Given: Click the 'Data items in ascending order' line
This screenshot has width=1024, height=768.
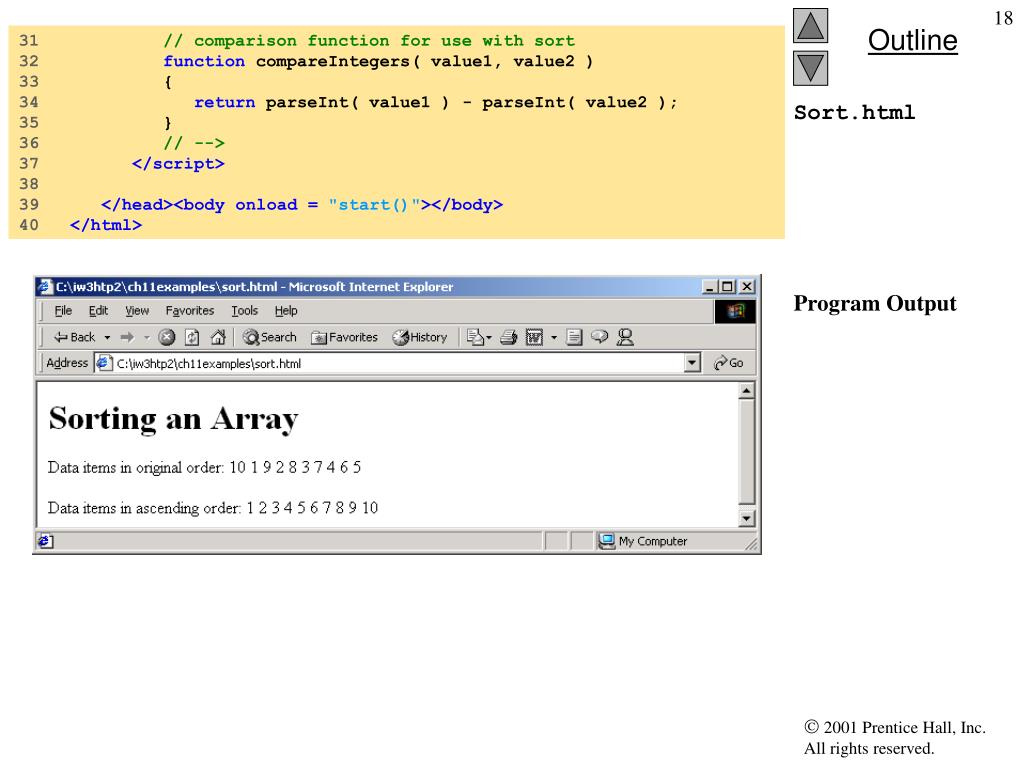Looking at the screenshot, I should click(213, 508).
